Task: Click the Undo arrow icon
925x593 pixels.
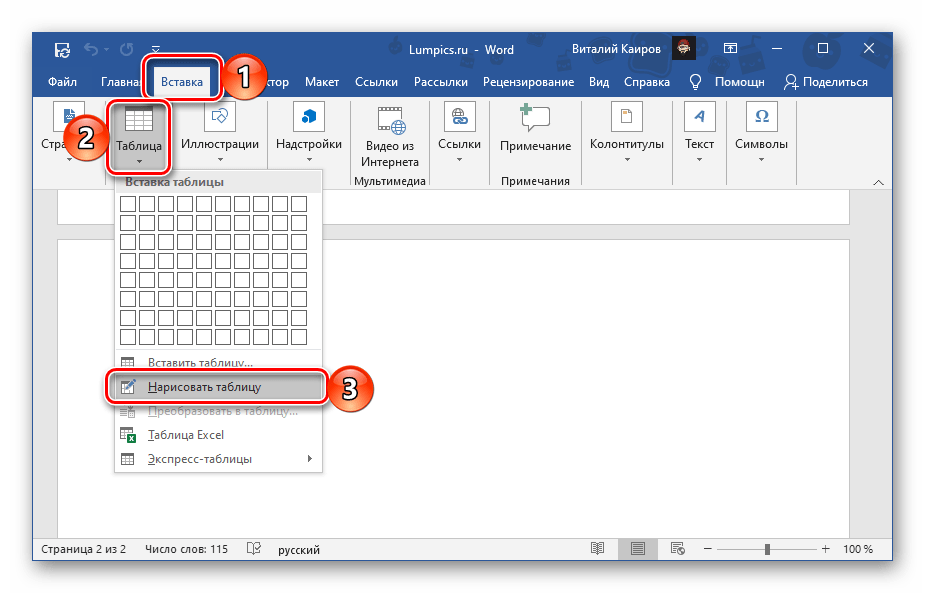Action: click(x=91, y=50)
